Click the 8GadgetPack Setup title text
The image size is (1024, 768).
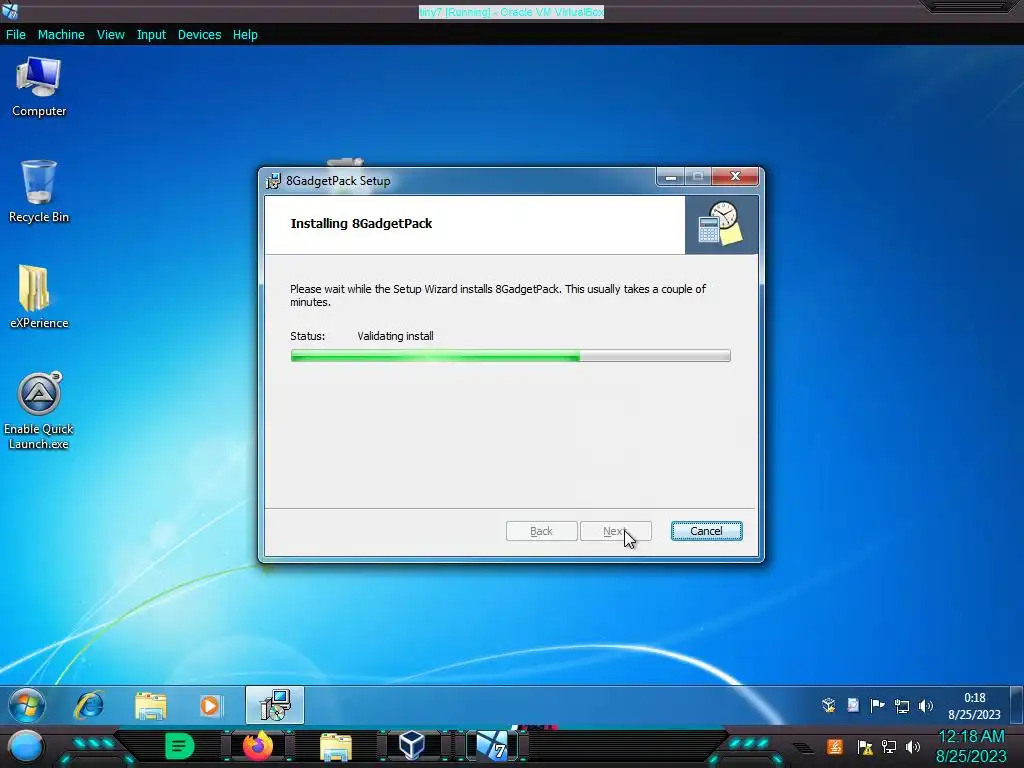[x=338, y=181]
